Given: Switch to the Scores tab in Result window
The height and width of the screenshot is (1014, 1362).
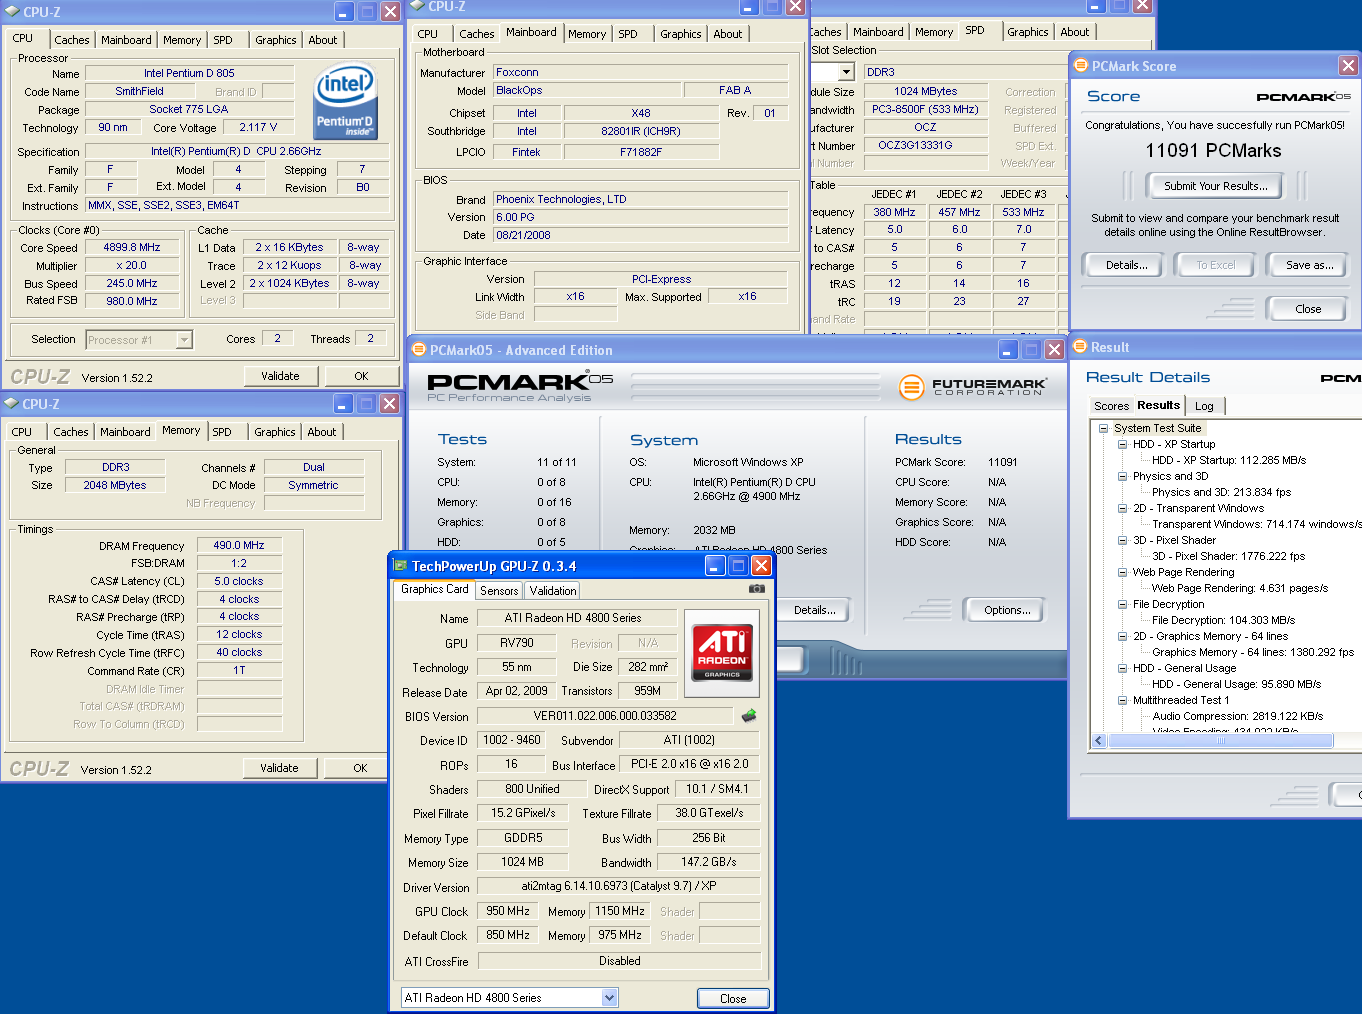Looking at the screenshot, I should click(1111, 406).
